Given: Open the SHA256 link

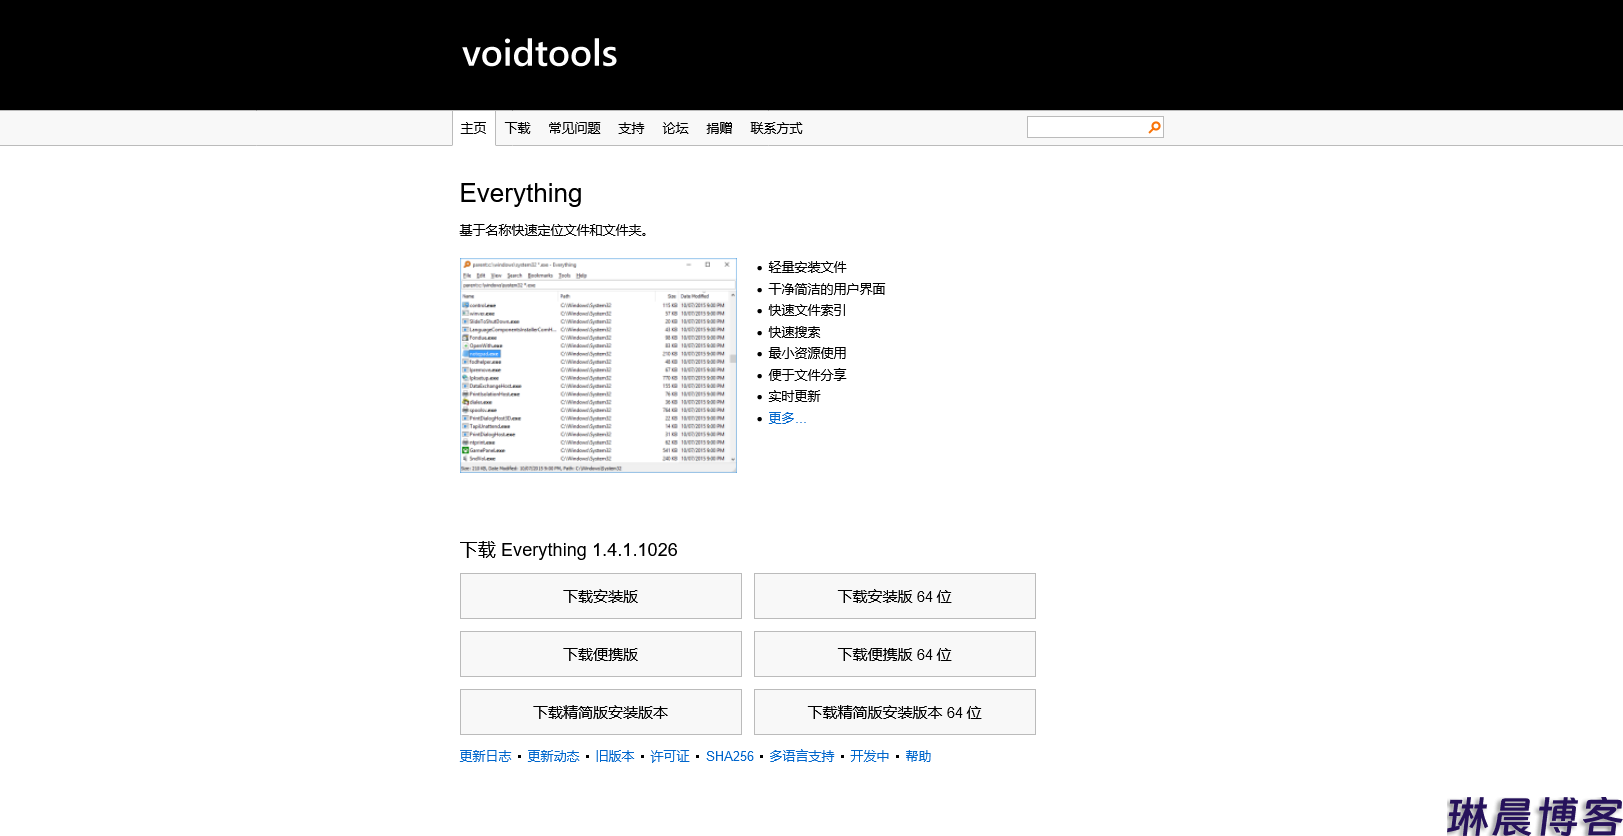Looking at the screenshot, I should (x=730, y=756).
